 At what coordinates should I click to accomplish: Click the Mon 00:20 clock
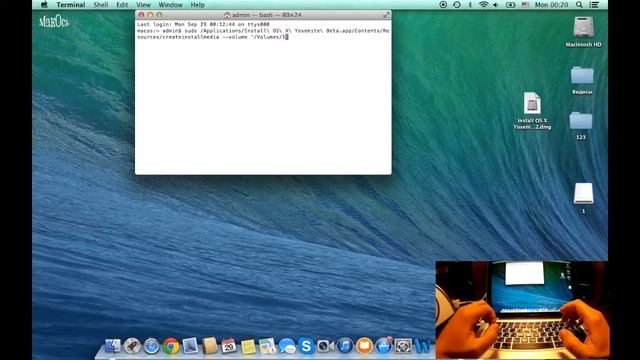(x=551, y=5)
